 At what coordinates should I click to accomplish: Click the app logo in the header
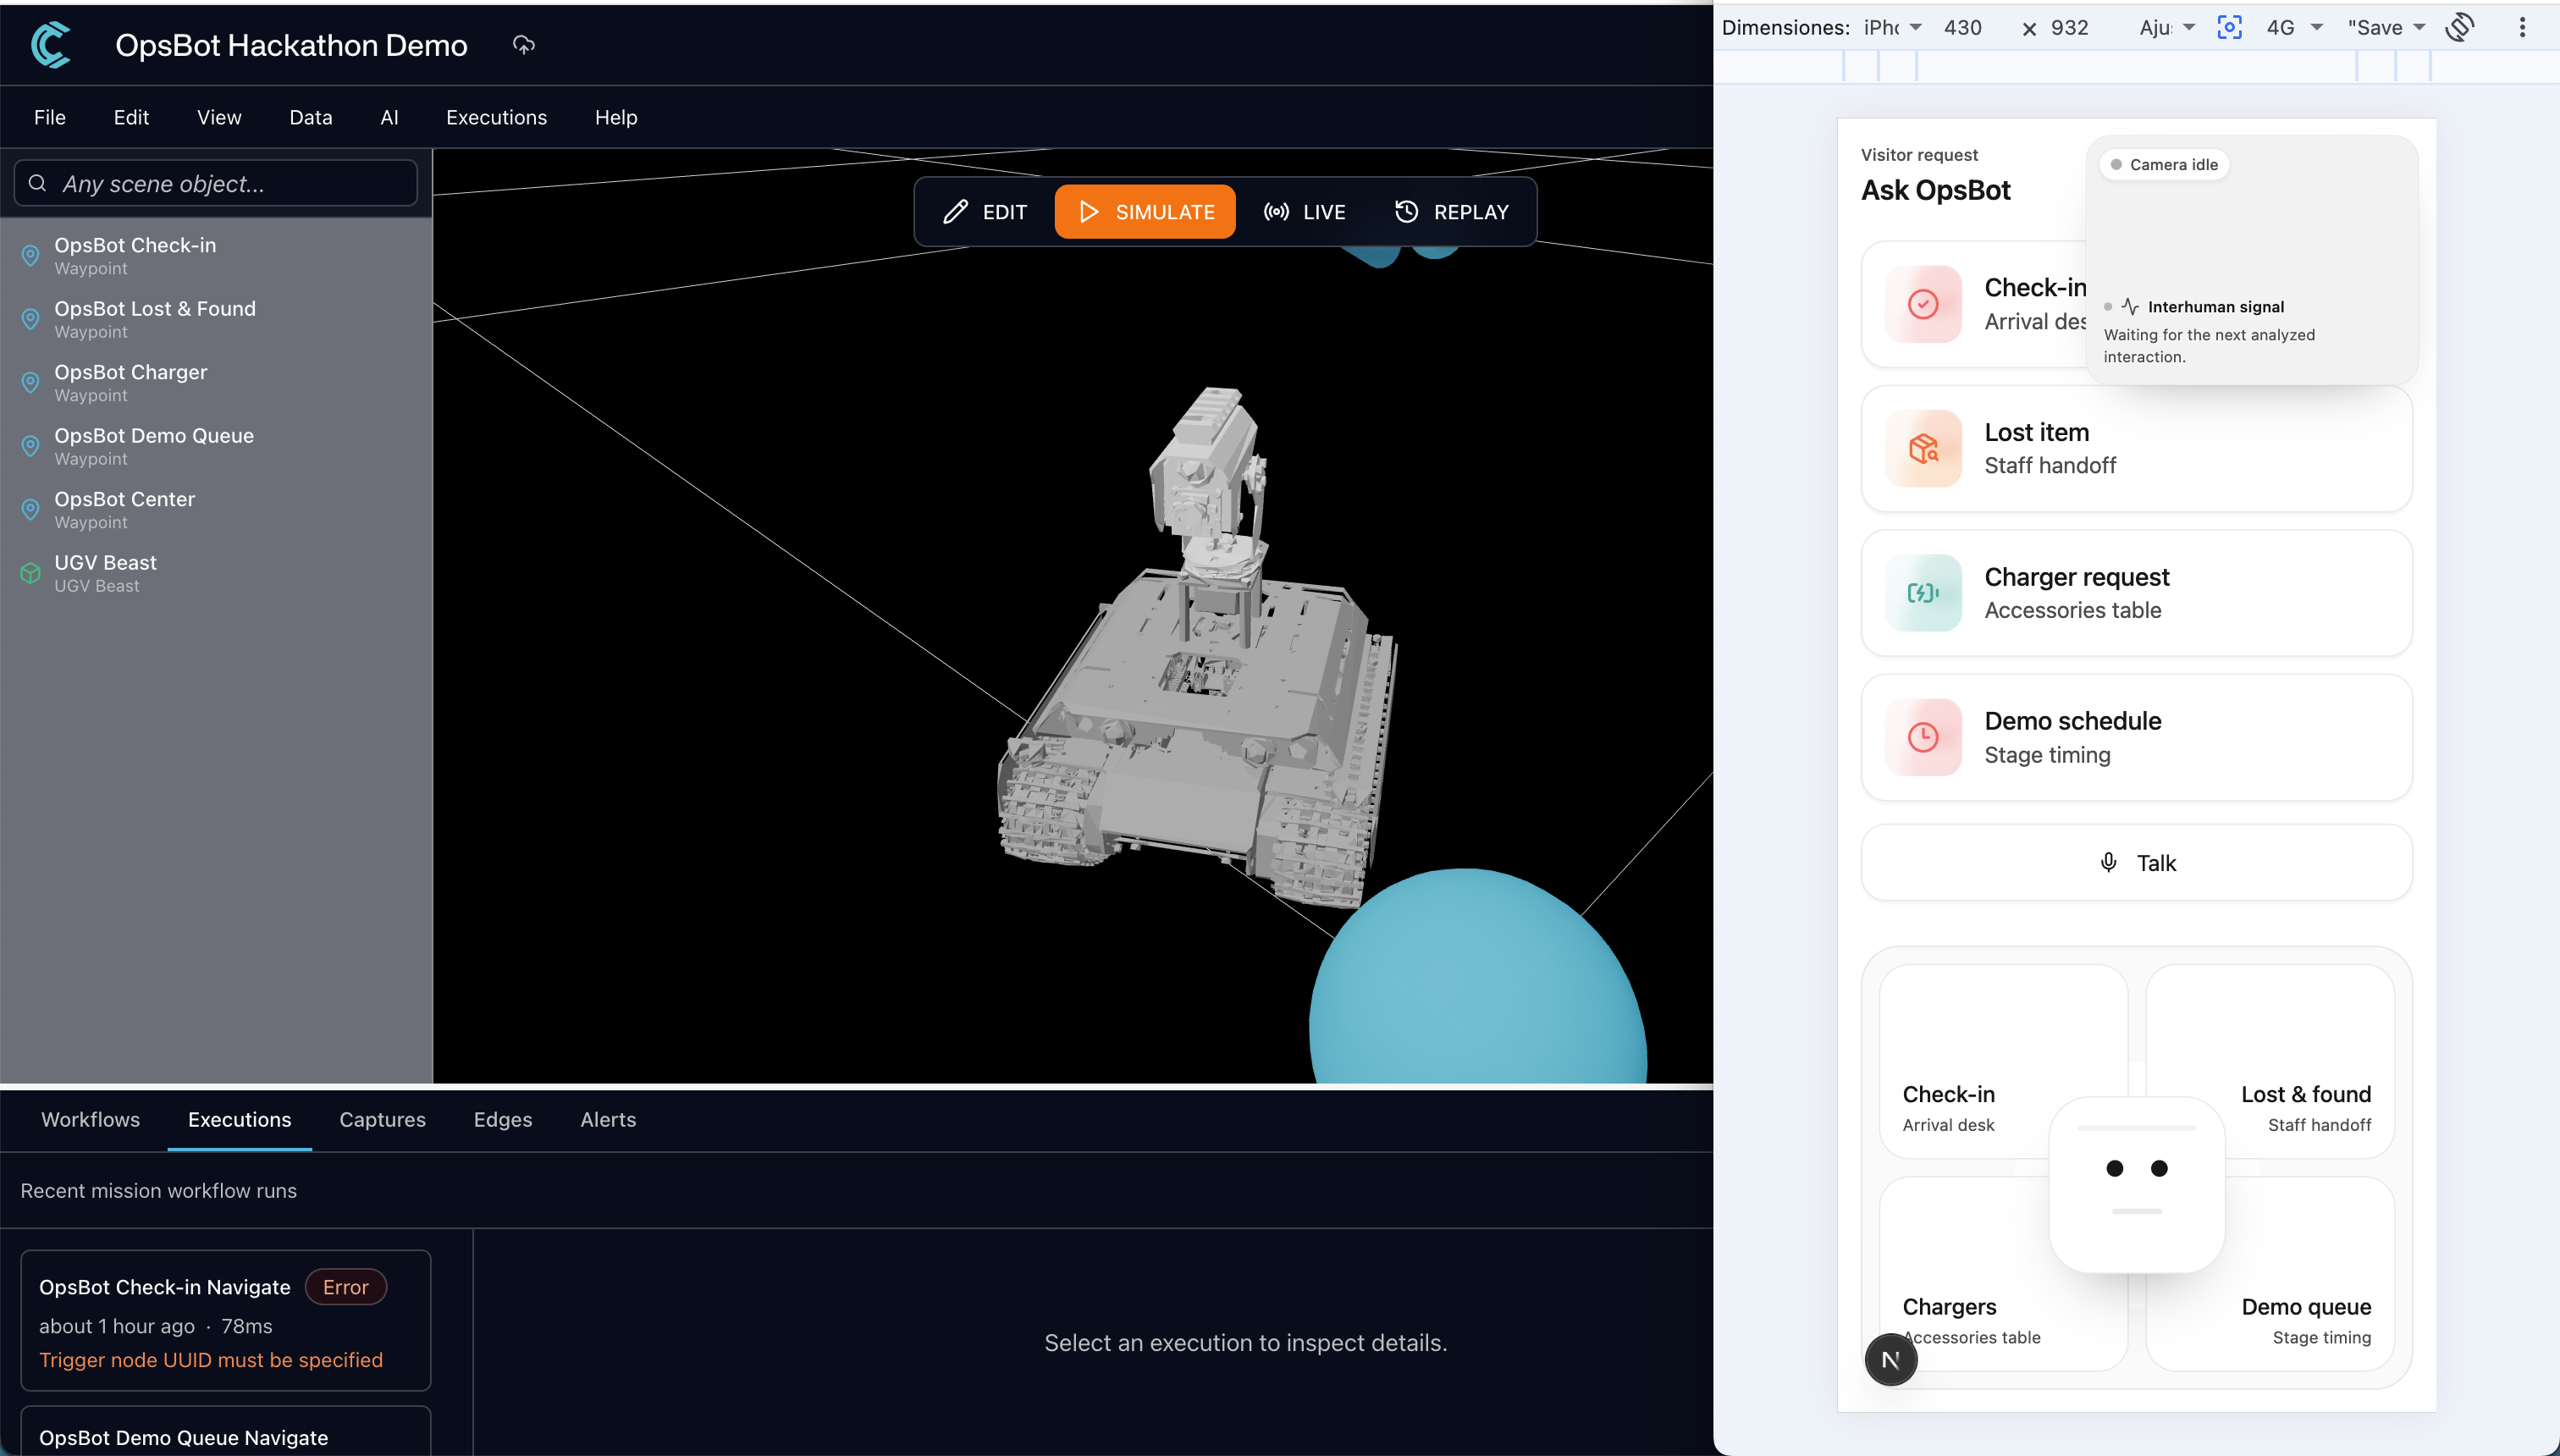(51, 45)
